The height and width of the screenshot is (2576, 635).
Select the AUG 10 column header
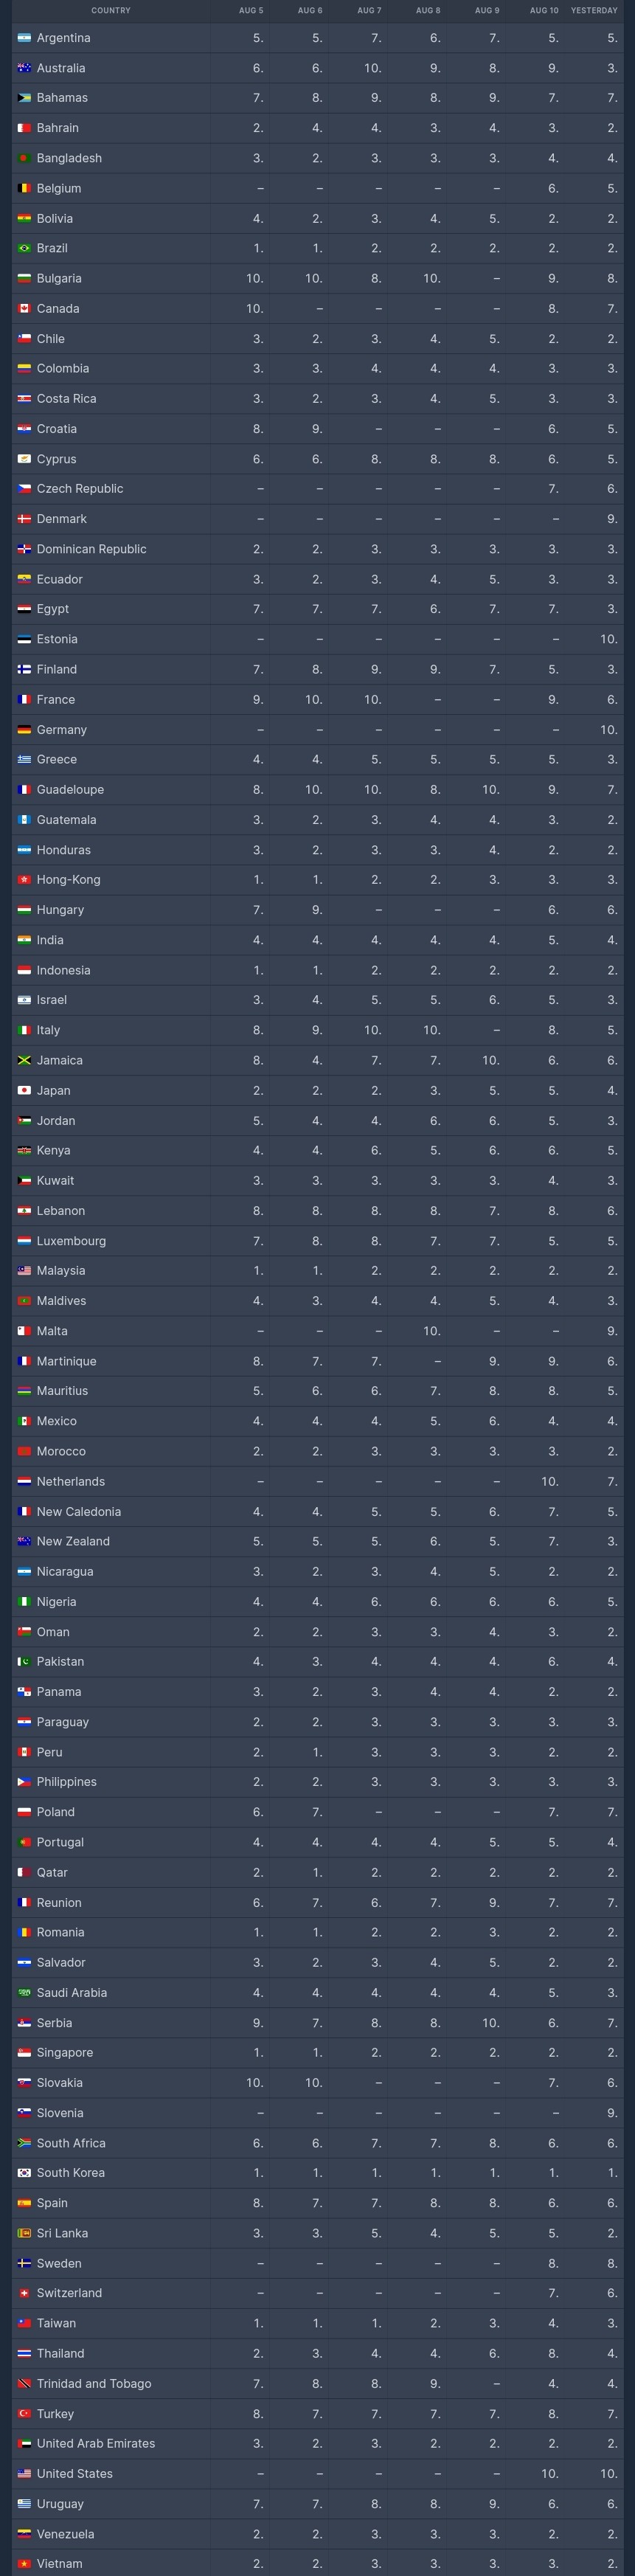pos(544,10)
